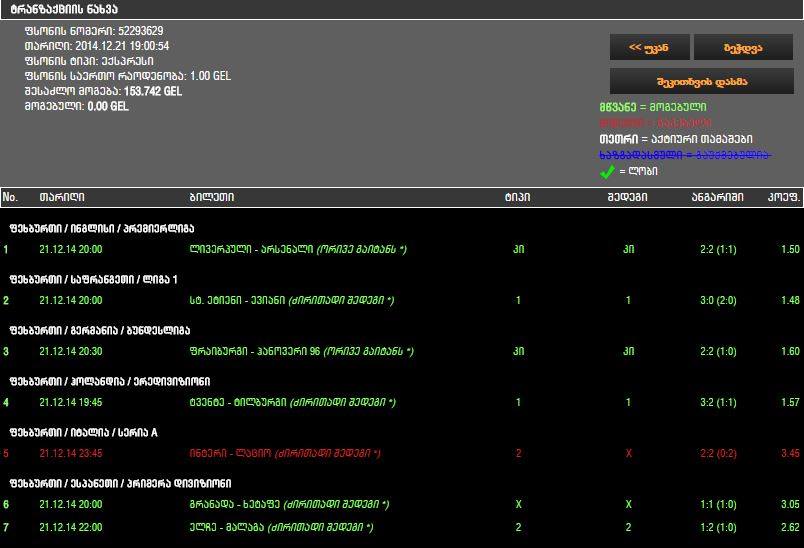Click the odds value 3.05

point(790,504)
